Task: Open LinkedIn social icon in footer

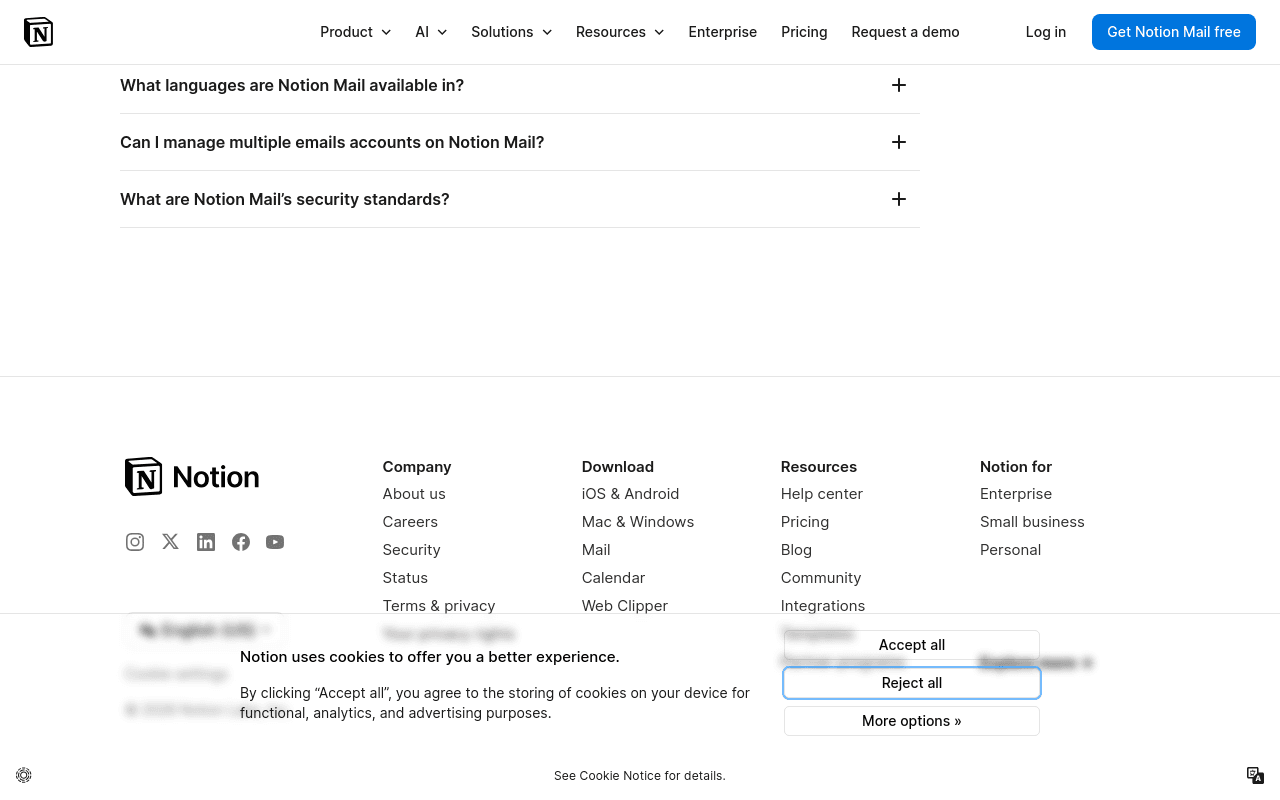Action: (x=206, y=542)
